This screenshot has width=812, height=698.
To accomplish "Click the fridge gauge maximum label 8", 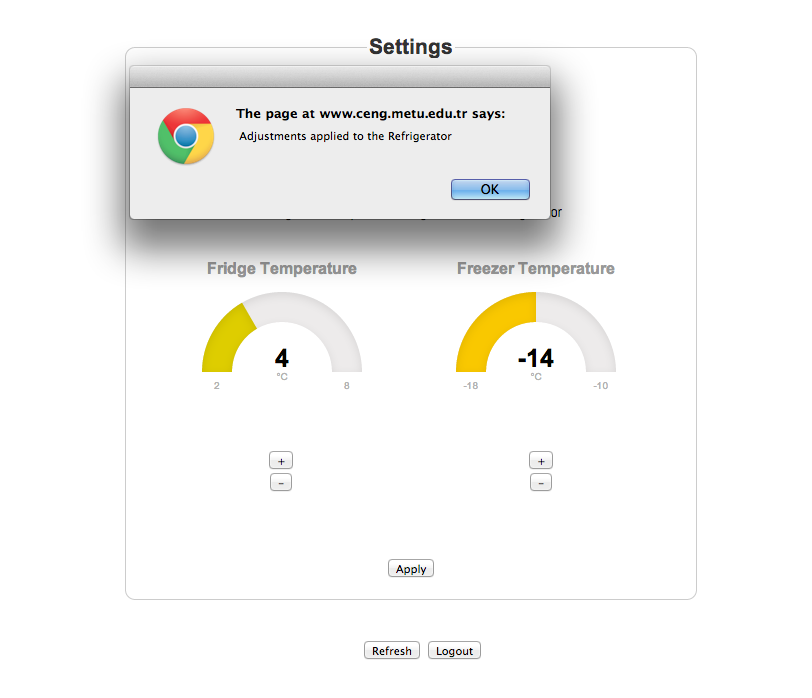I will coord(346,386).
